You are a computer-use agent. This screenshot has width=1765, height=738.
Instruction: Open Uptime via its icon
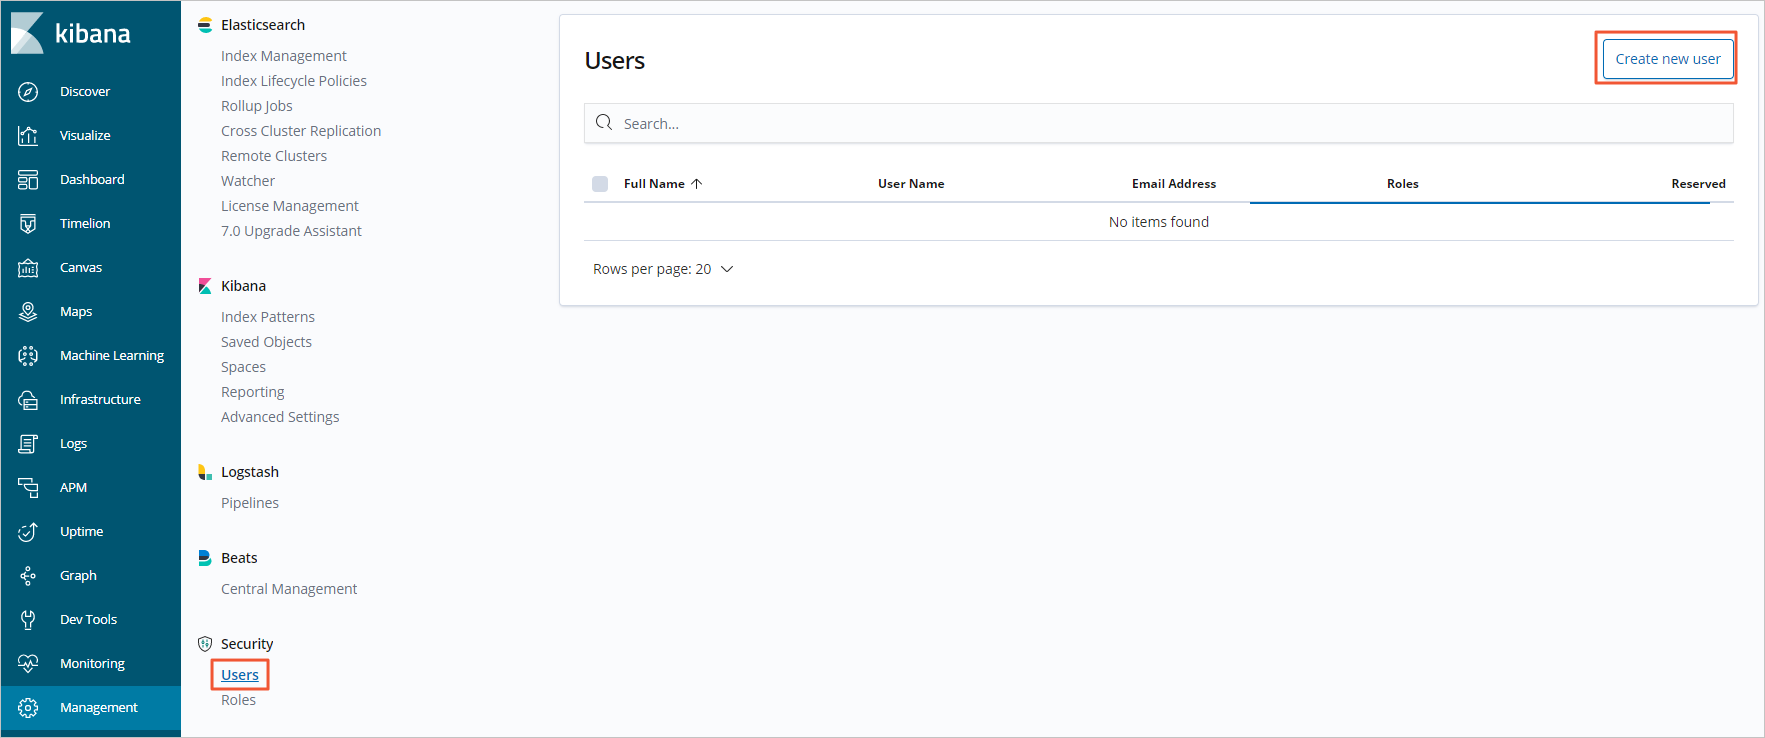tap(28, 532)
